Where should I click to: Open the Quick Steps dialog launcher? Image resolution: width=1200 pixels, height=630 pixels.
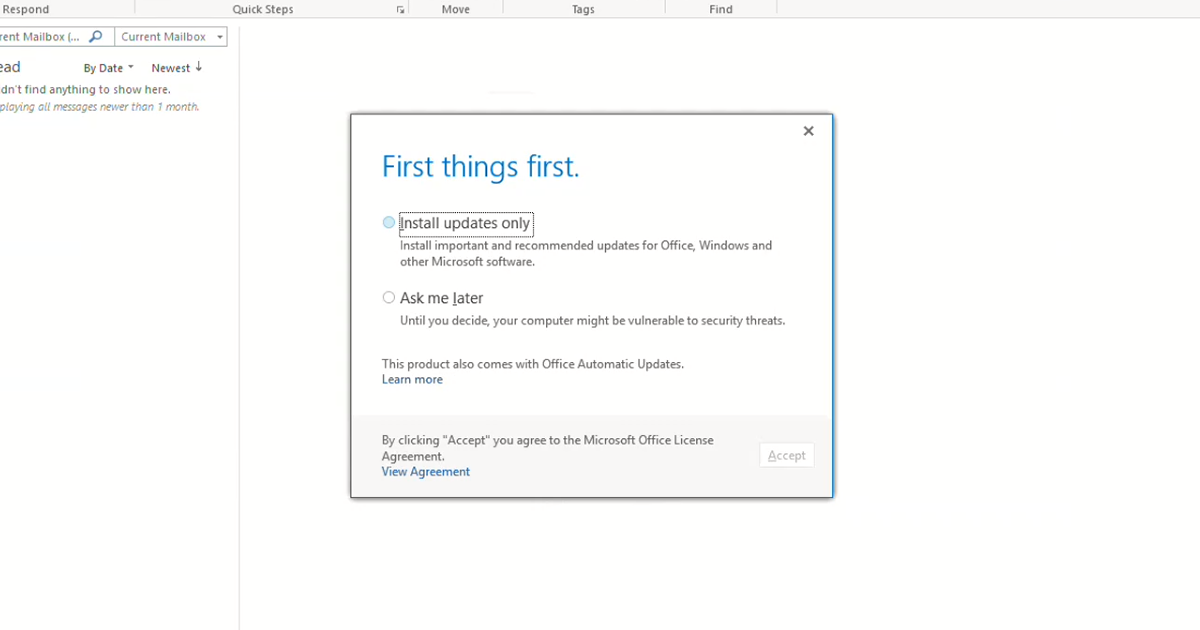(x=400, y=10)
